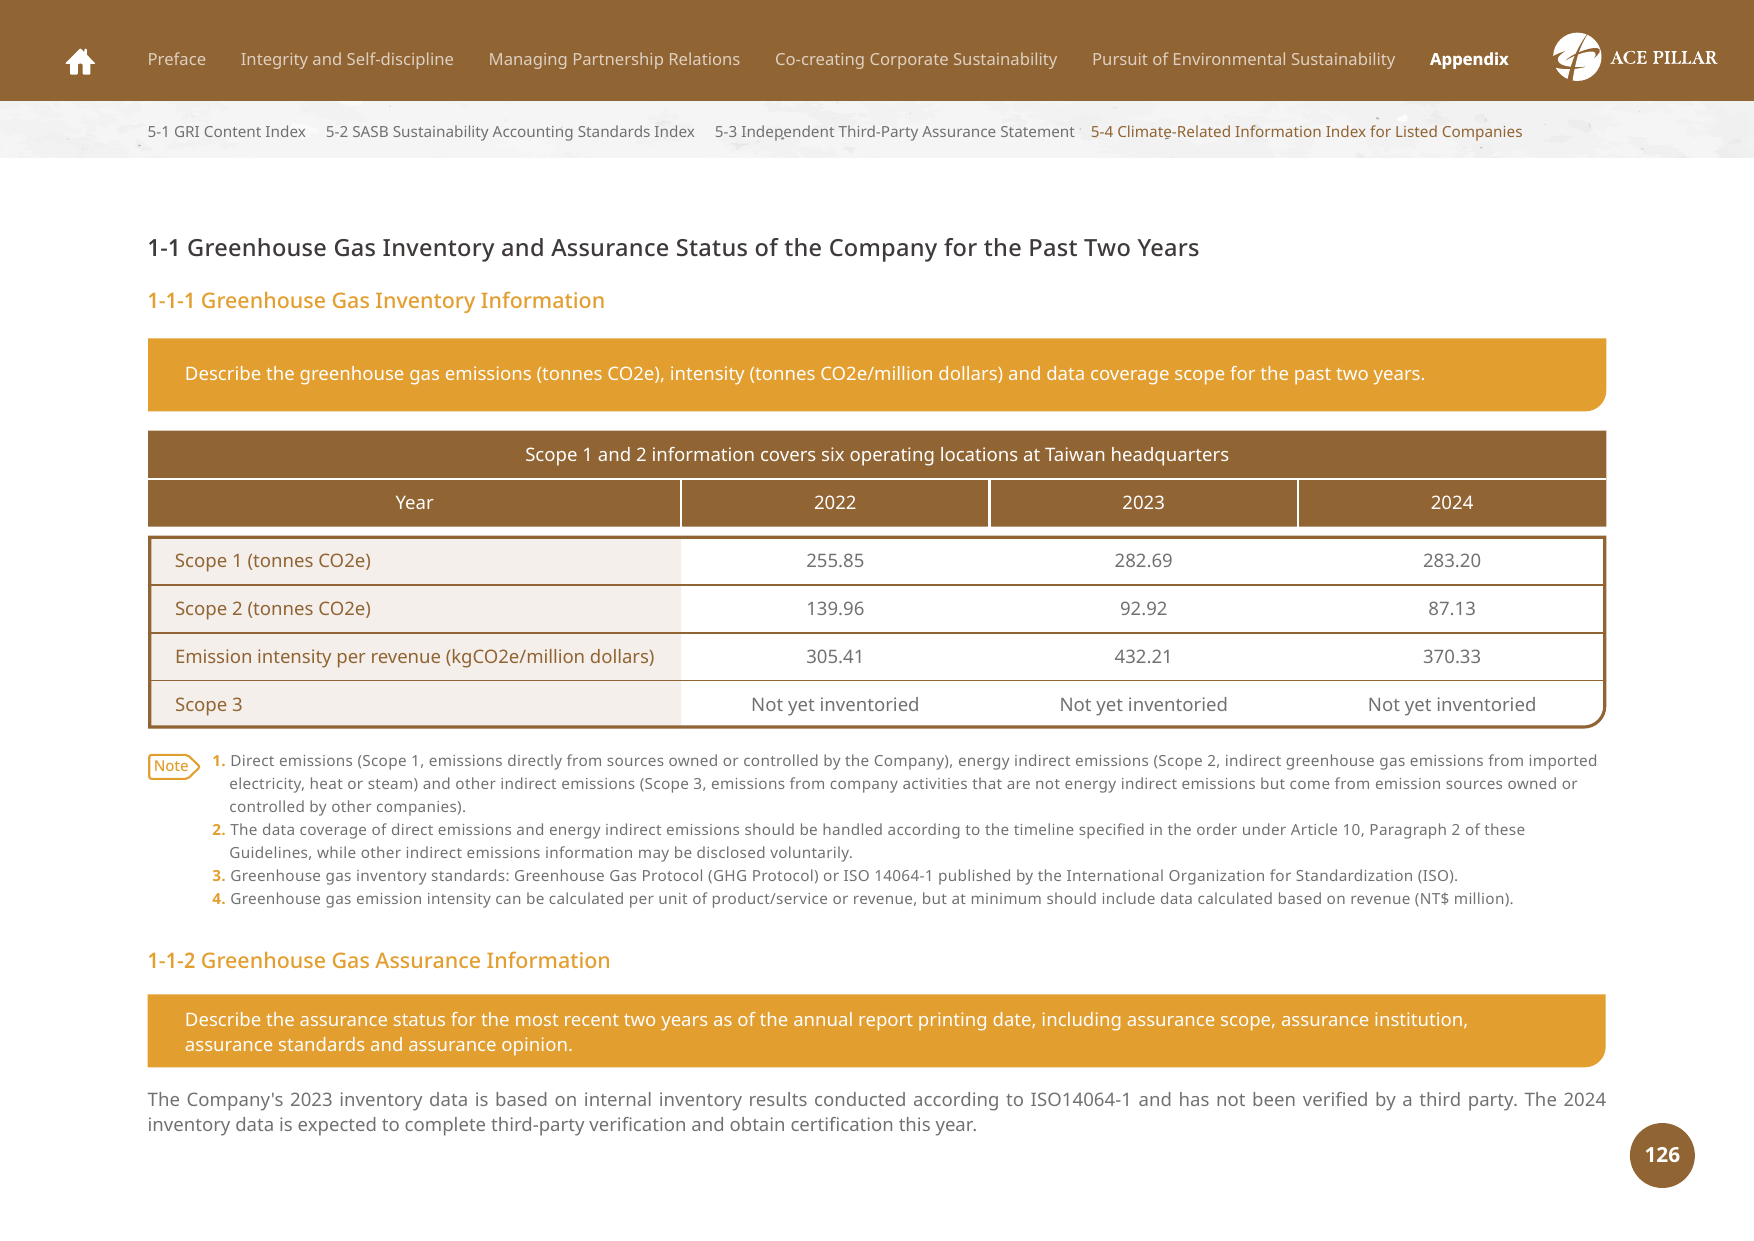
Task: Select the 2023 column header
Action: pyautogui.click(x=1143, y=503)
